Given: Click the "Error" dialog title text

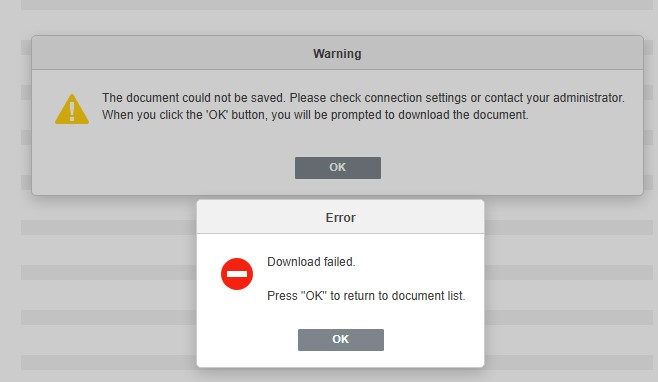Looking at the screenshot, I should 340,217.
